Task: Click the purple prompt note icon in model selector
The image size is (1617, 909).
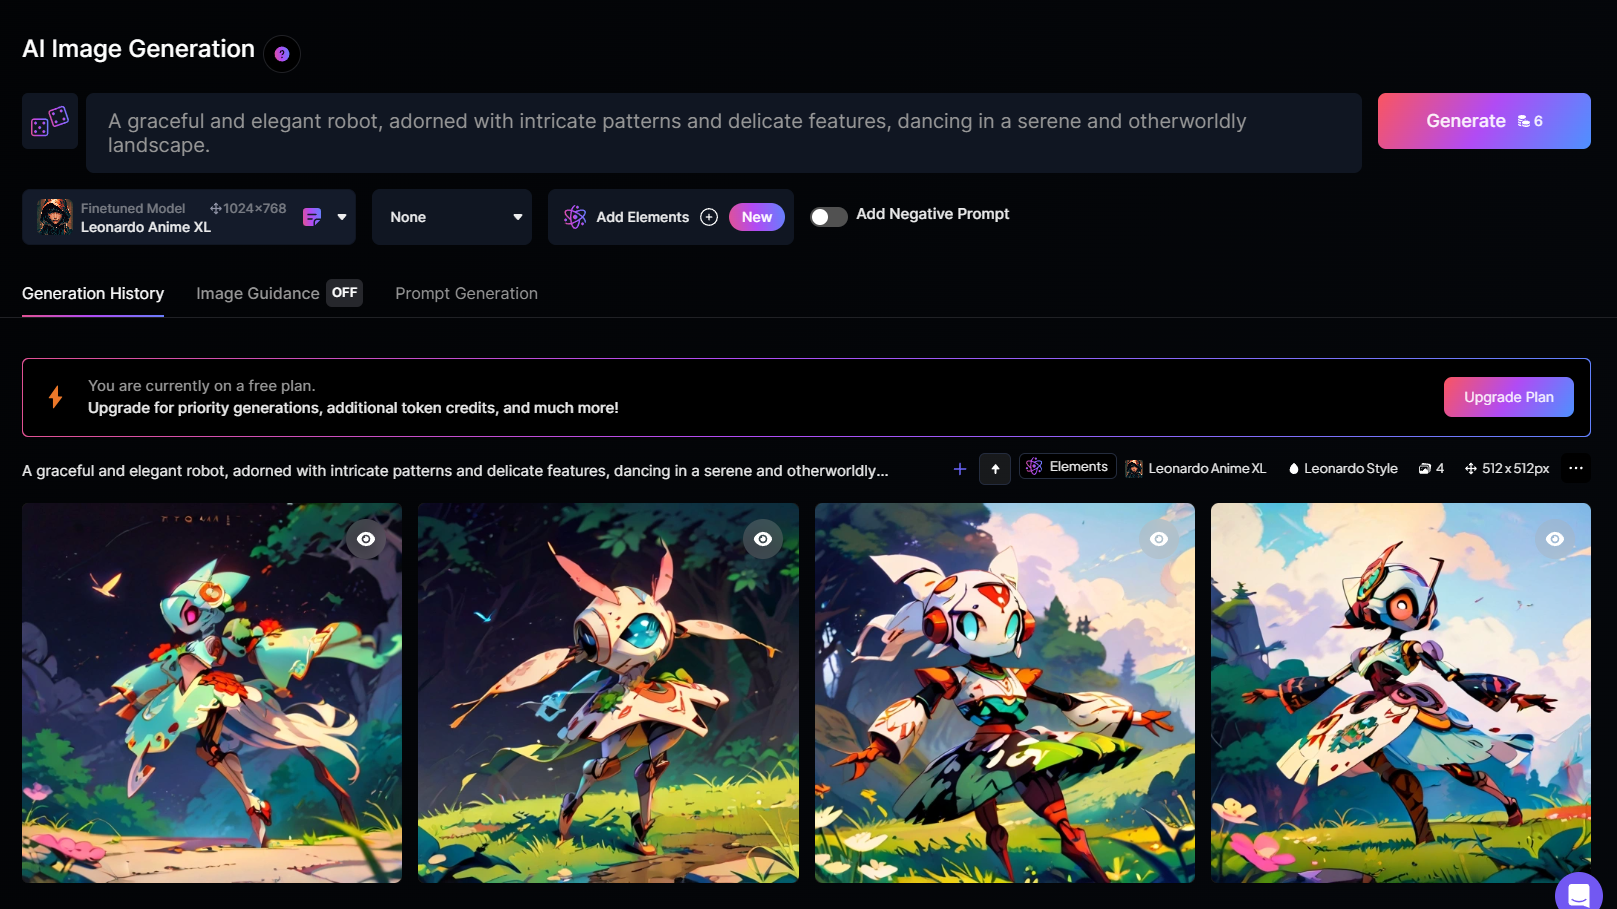Action: click(312, 217)
